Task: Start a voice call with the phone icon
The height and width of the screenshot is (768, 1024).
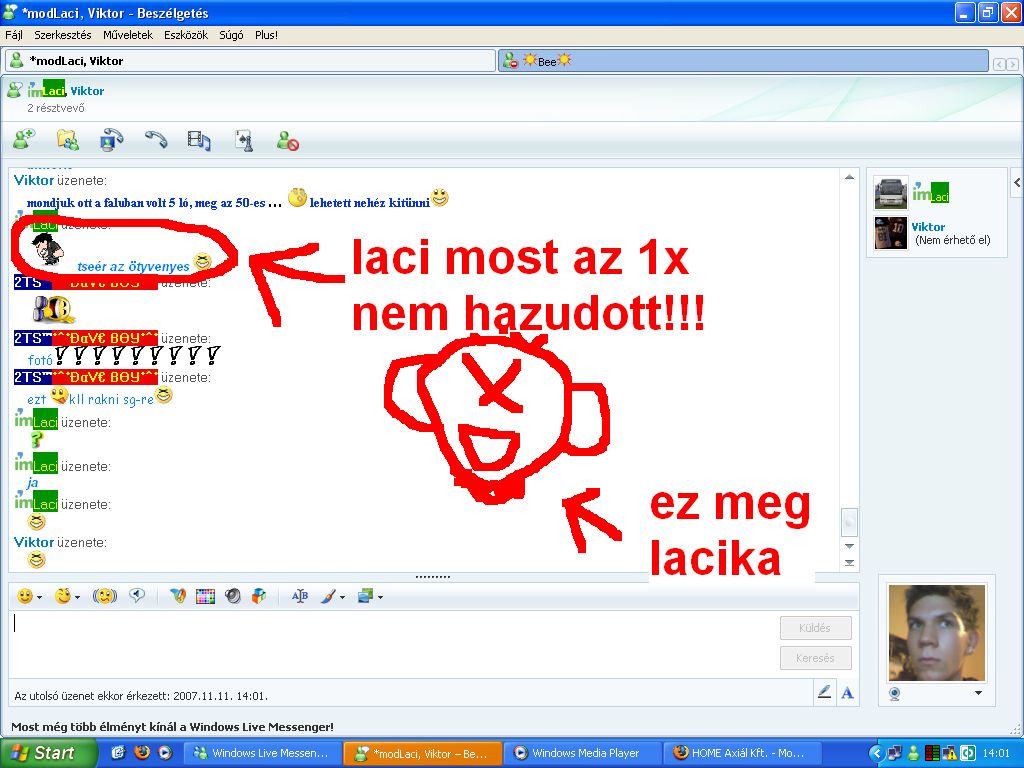Action: (x=155, y=140)
